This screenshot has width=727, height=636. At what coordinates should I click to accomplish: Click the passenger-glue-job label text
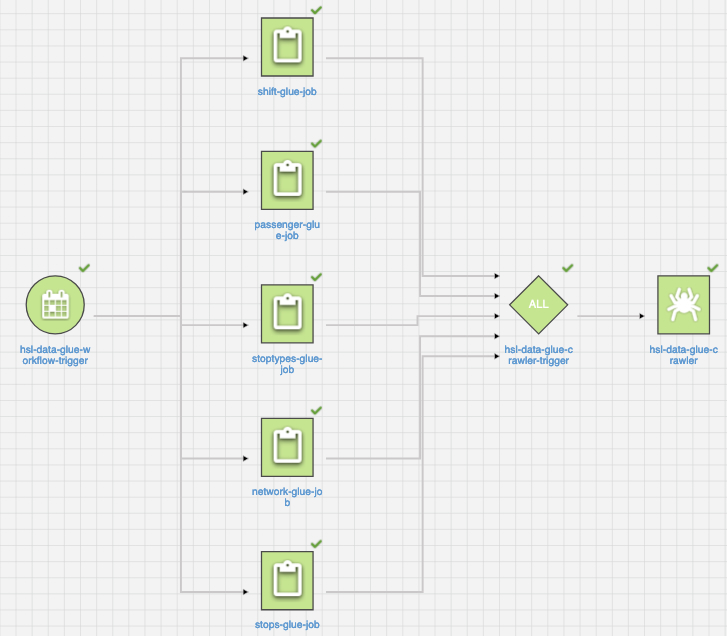coord(287,230)
